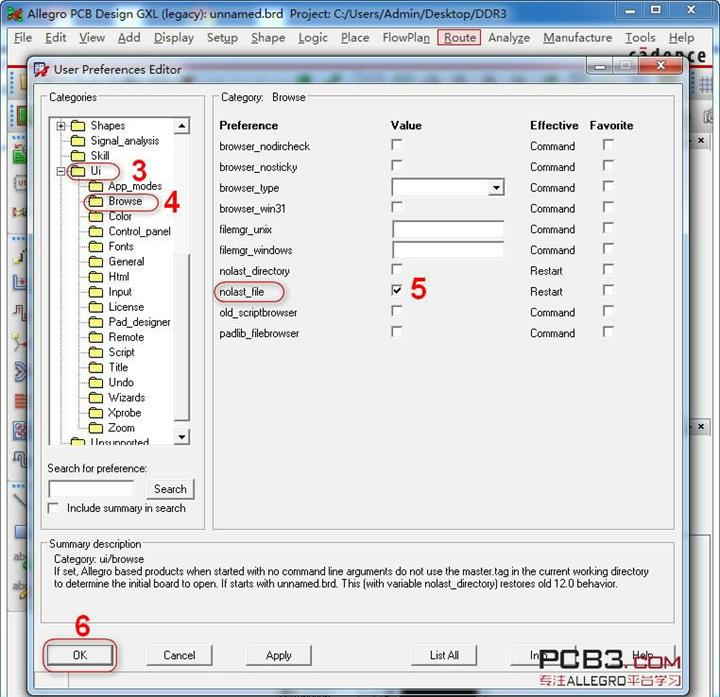The width and height of the screenshot is (720, 697).
Task: Open the Setup menu
Action: tap(222, 38)
